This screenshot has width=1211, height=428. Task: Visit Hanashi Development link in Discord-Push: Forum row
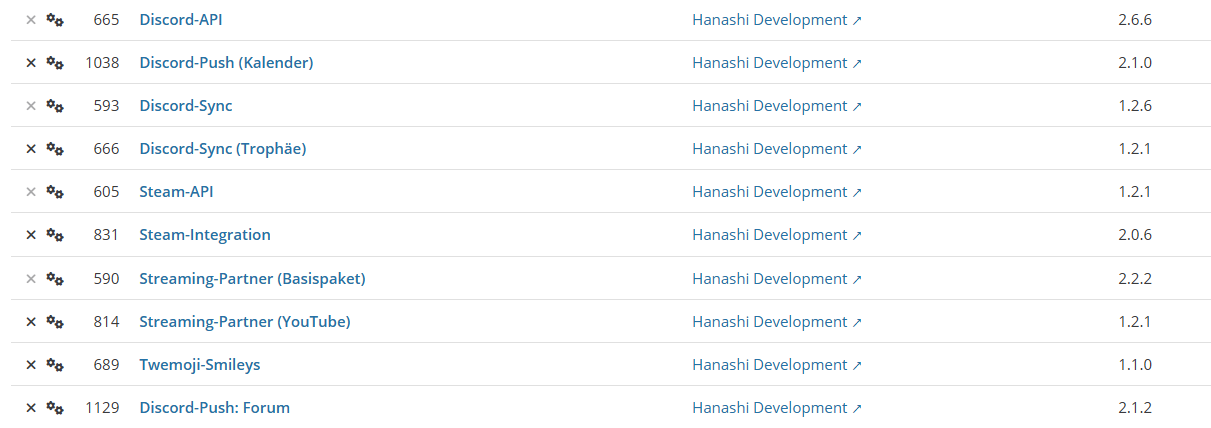point(769,408)
